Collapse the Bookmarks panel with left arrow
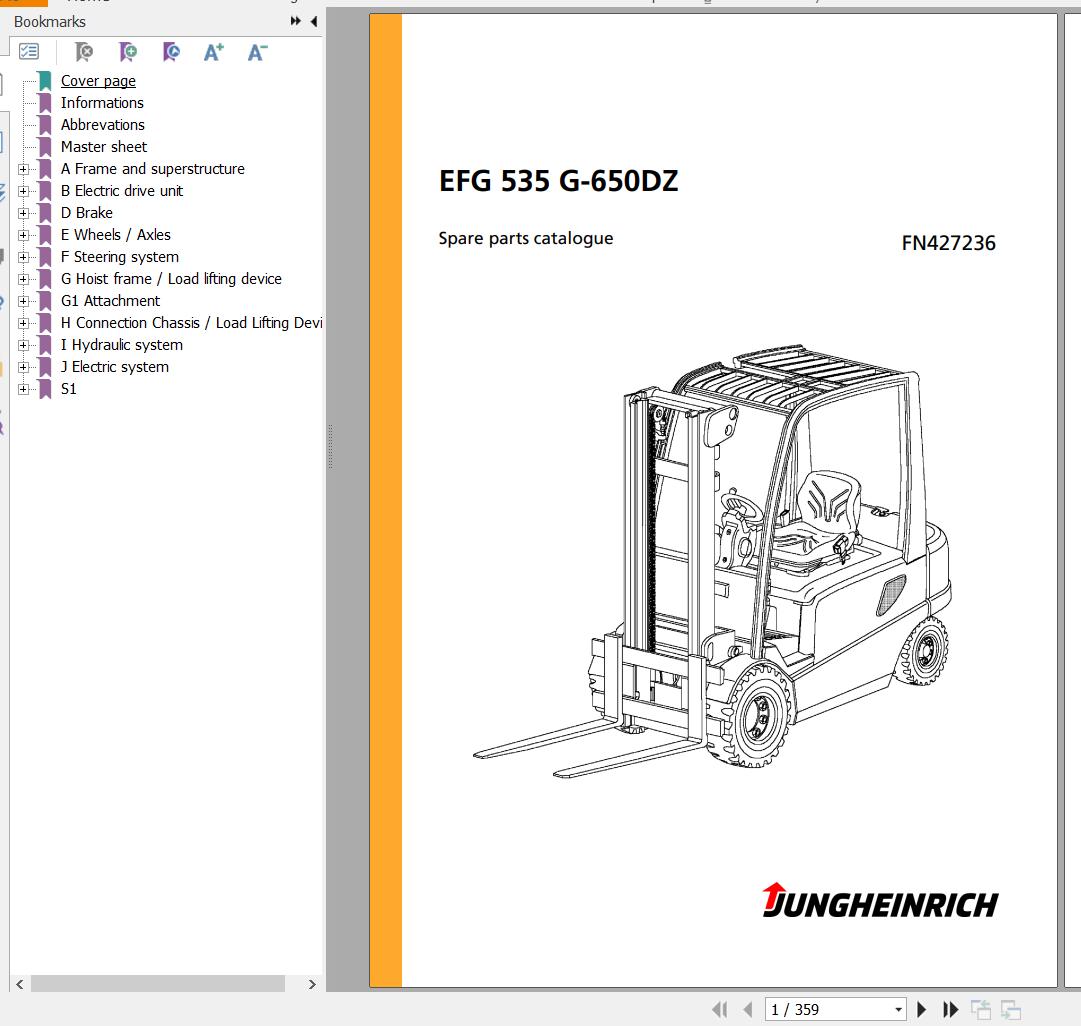The width and height of the screenshot is (1081, 1026). 314,21
